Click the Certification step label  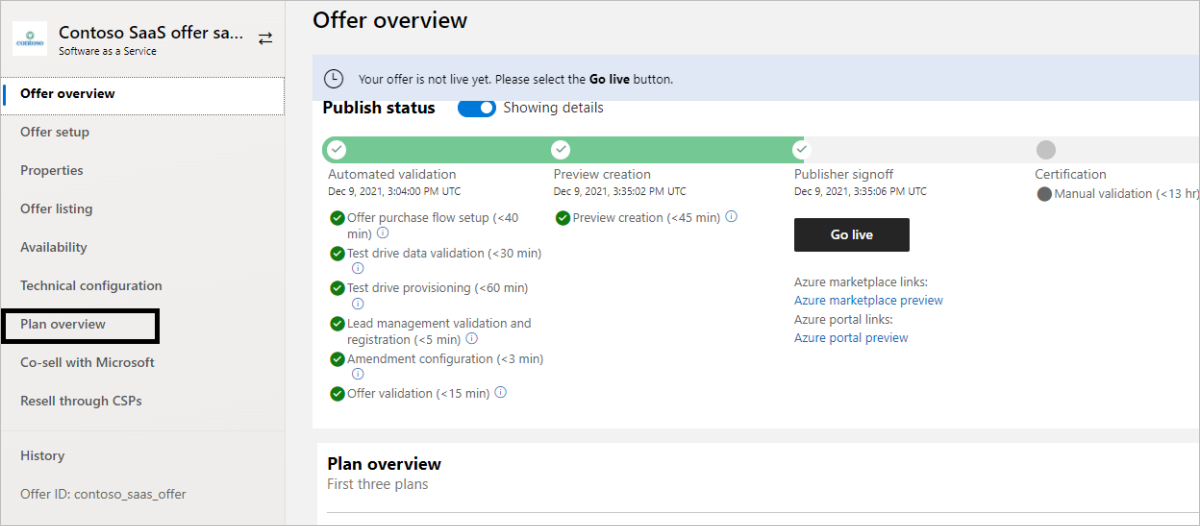pyautogui.click(x=1071, y=174)
